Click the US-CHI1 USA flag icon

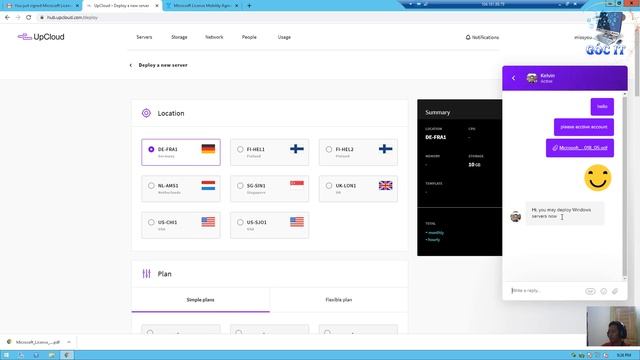[208, 222]
